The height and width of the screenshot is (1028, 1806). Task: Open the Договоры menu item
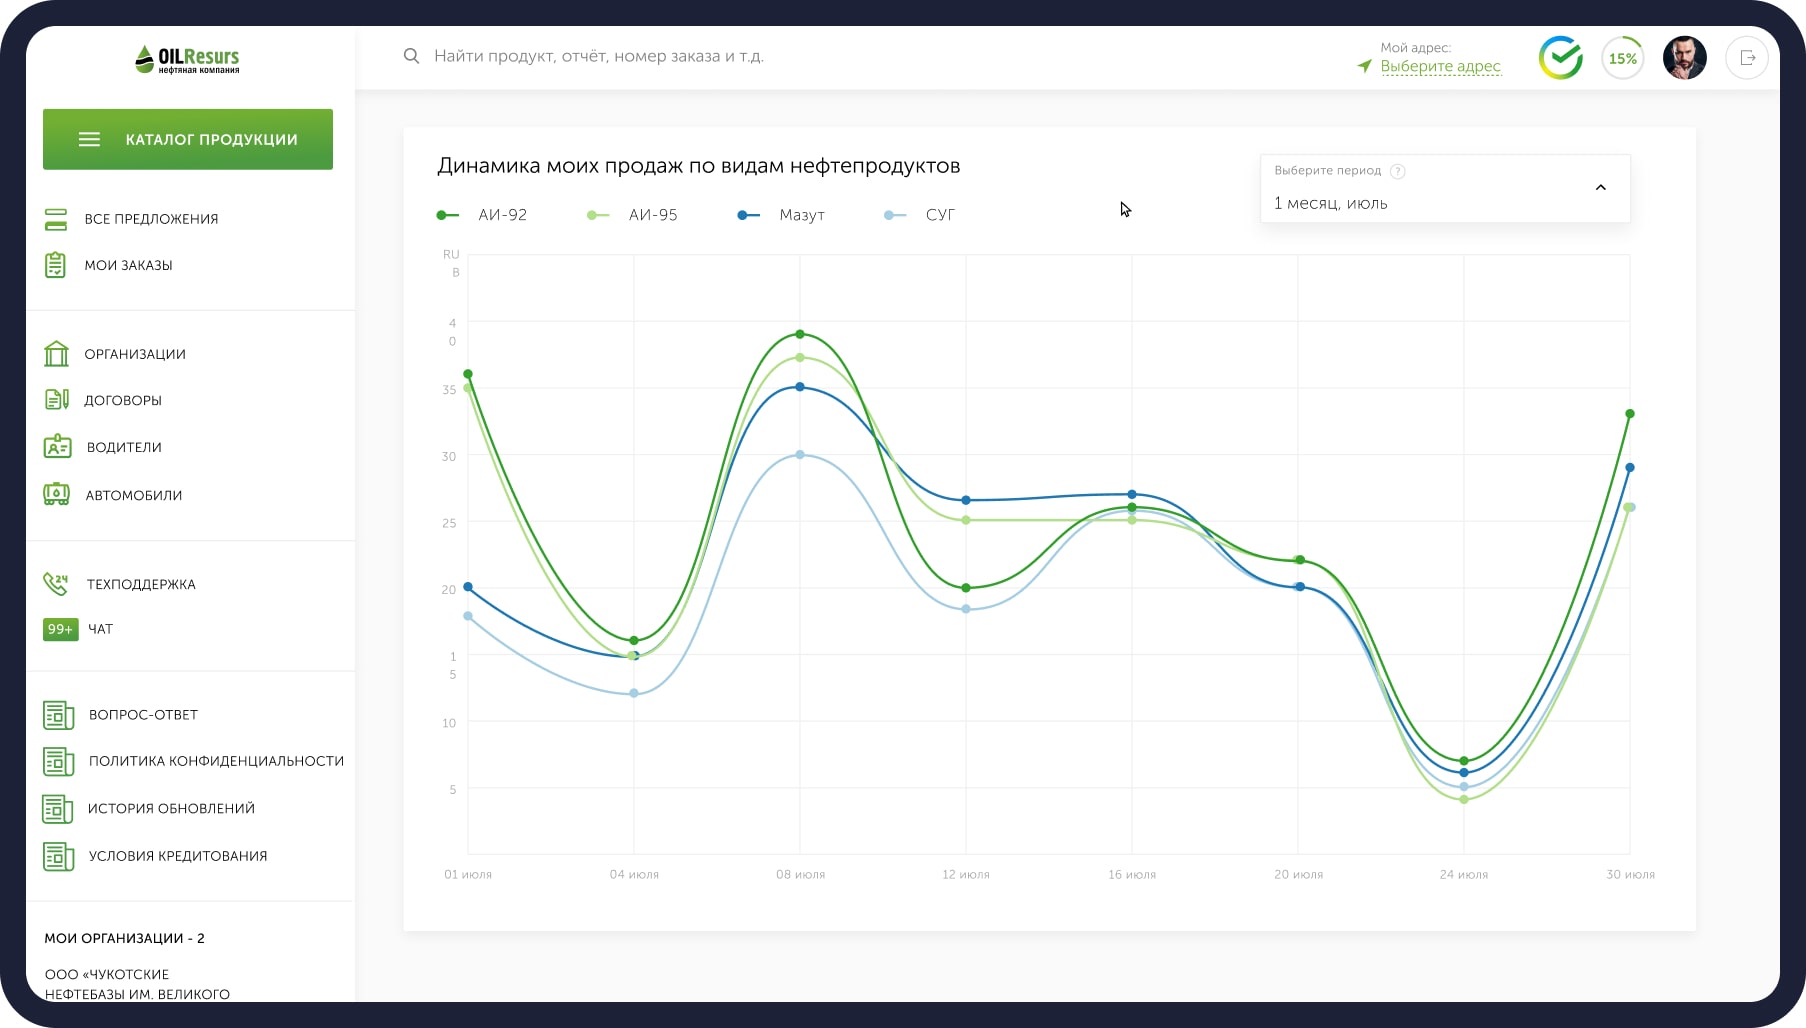click(123, 400)
